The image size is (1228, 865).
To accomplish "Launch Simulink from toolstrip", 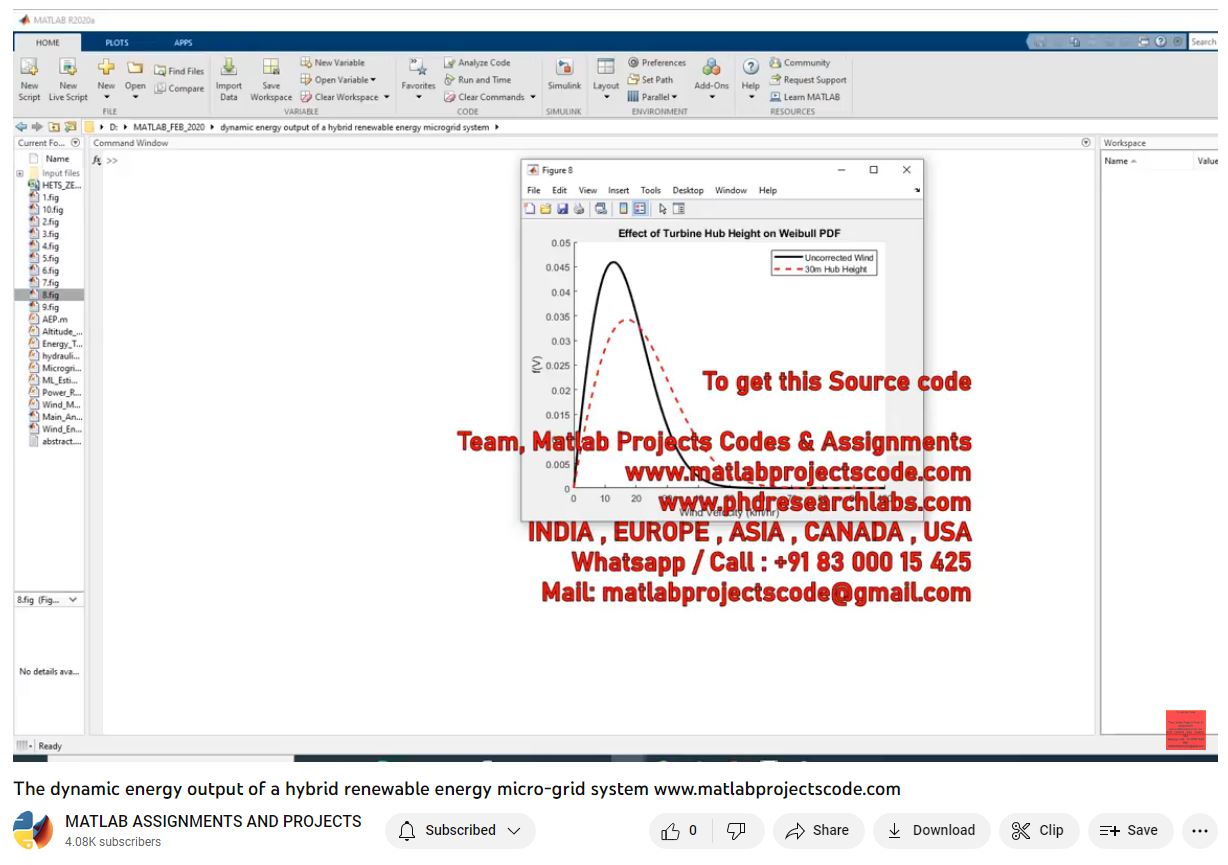I will tap(564, 76).
